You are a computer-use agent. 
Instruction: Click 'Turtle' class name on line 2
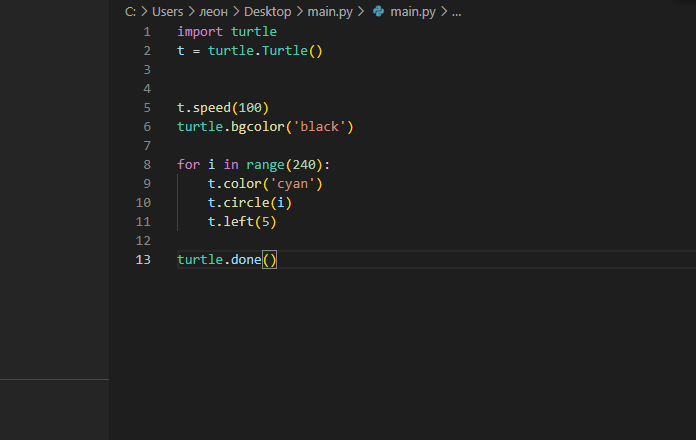[x=285, y=51]
